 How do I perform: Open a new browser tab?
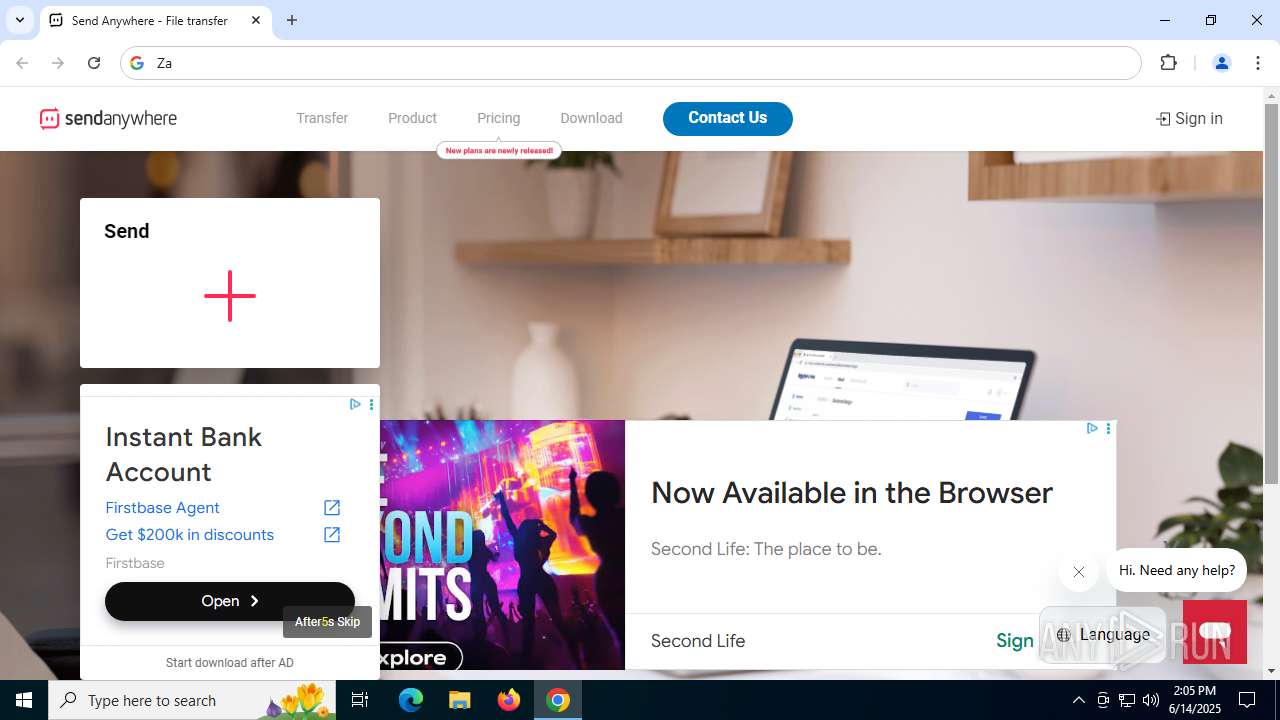[x=292, y=20]
